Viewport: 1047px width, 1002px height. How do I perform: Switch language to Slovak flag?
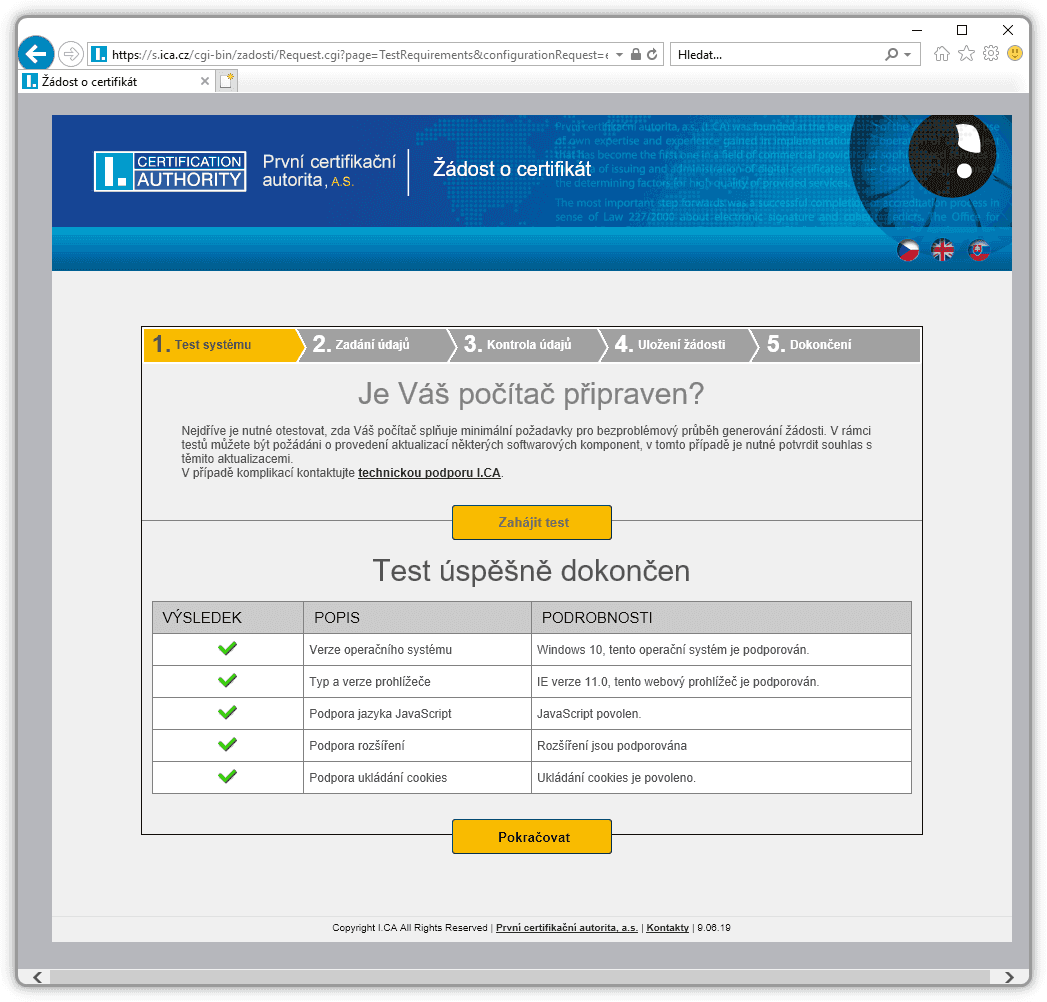click(979, 250)
